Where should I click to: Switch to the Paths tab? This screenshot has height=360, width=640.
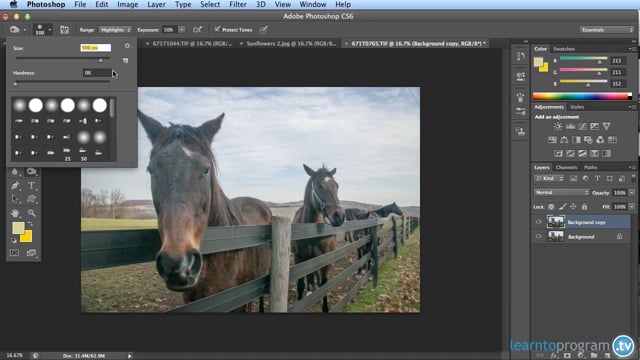click(x=590, y=167)
